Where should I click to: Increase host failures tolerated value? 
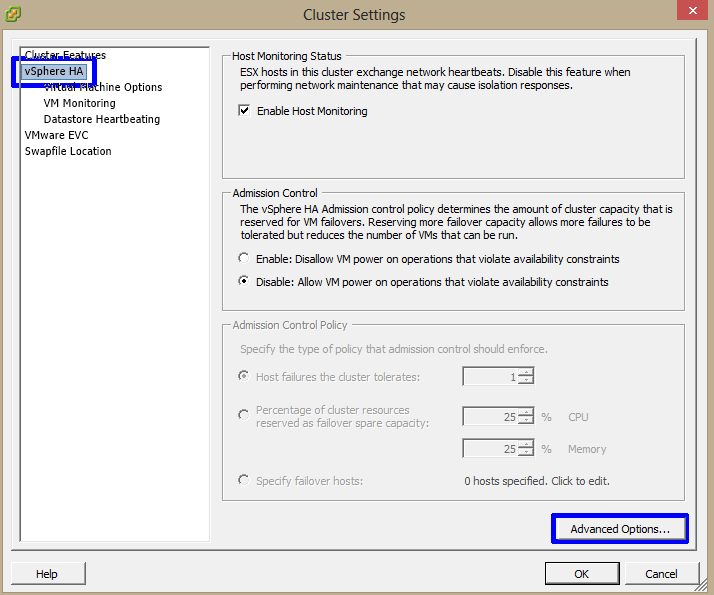pos(526,372)
